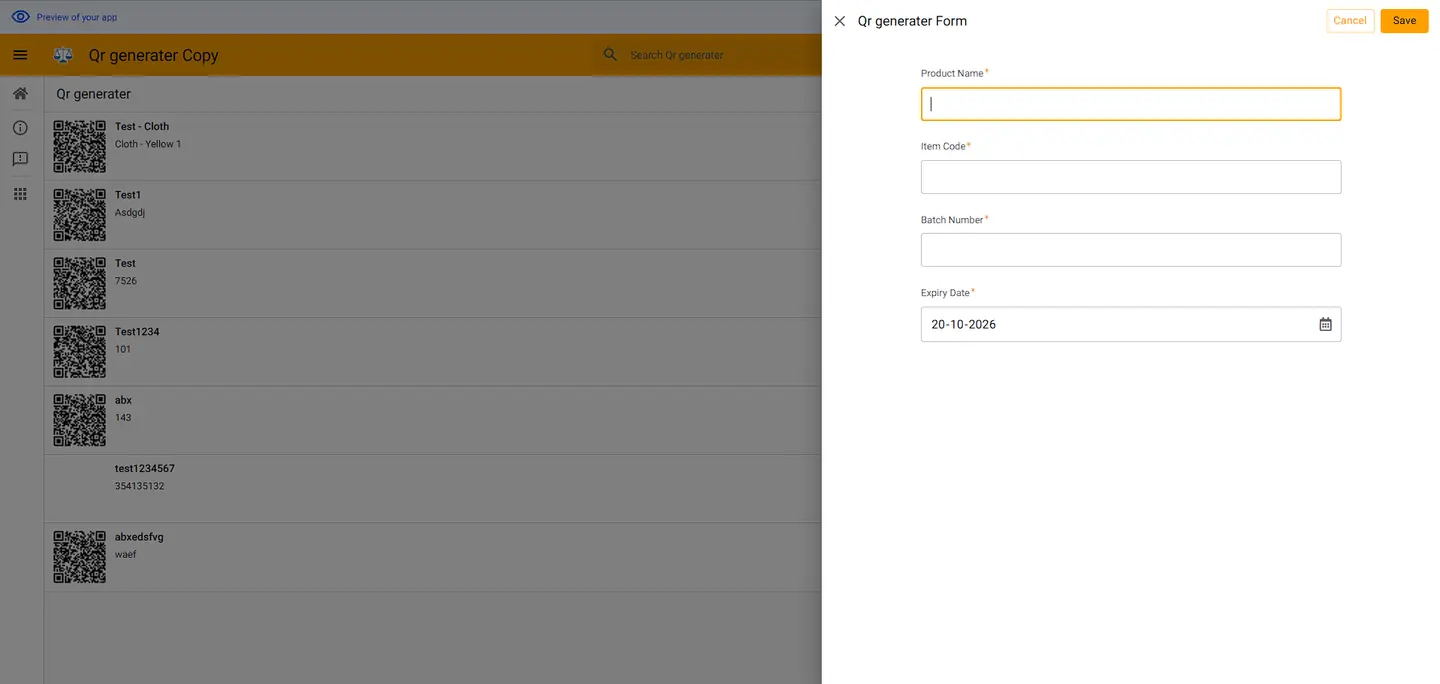
Task: Select the 'abxedsfvg' row title
Action: click(139, 537)
